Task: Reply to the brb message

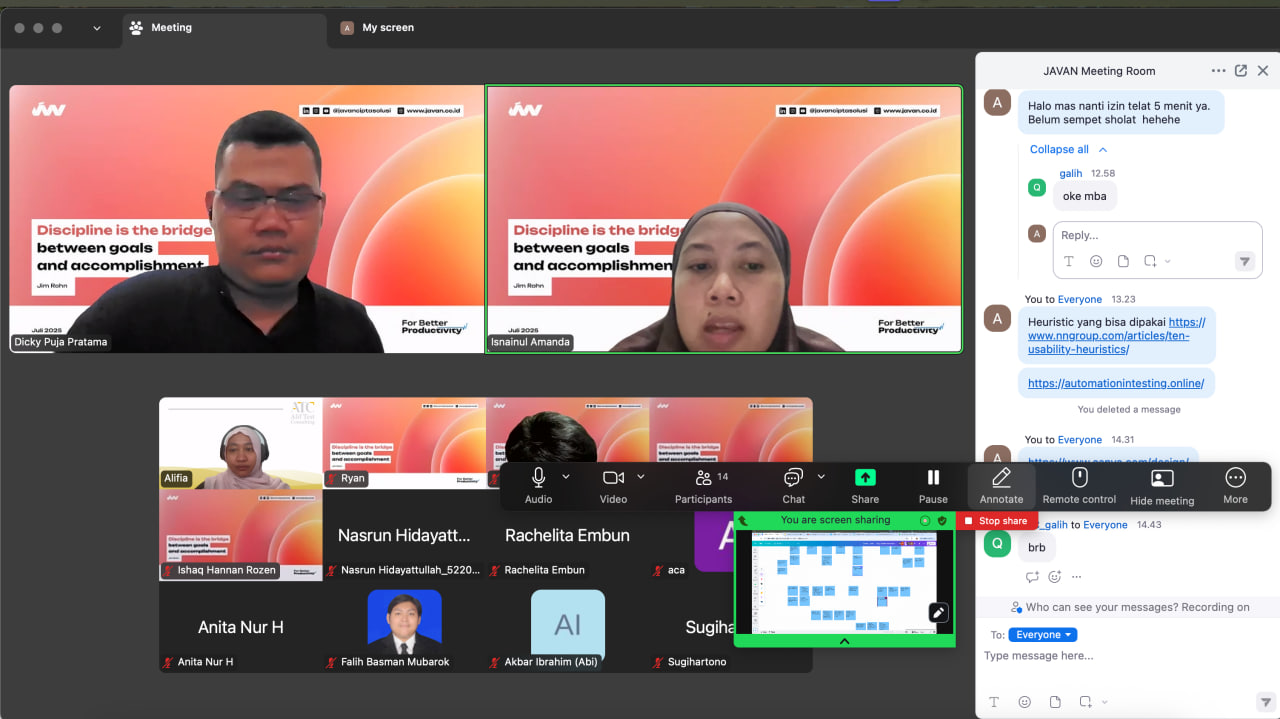Action: (x=1033, y=577)
